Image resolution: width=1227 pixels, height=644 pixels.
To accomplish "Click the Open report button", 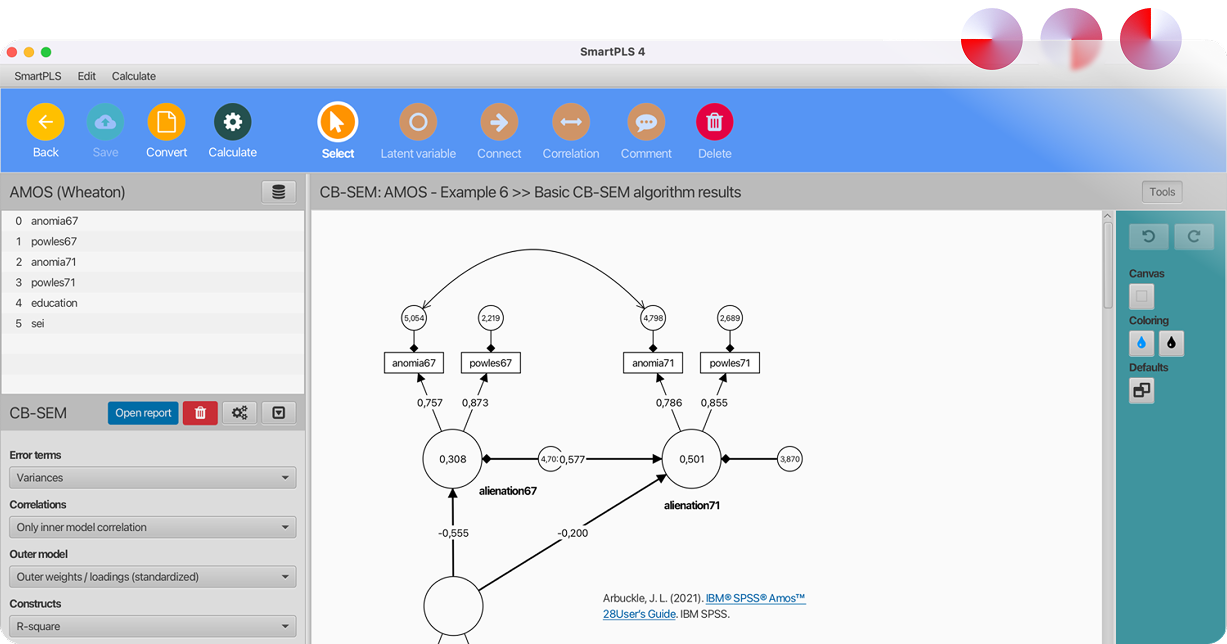I will pos(143,413).
